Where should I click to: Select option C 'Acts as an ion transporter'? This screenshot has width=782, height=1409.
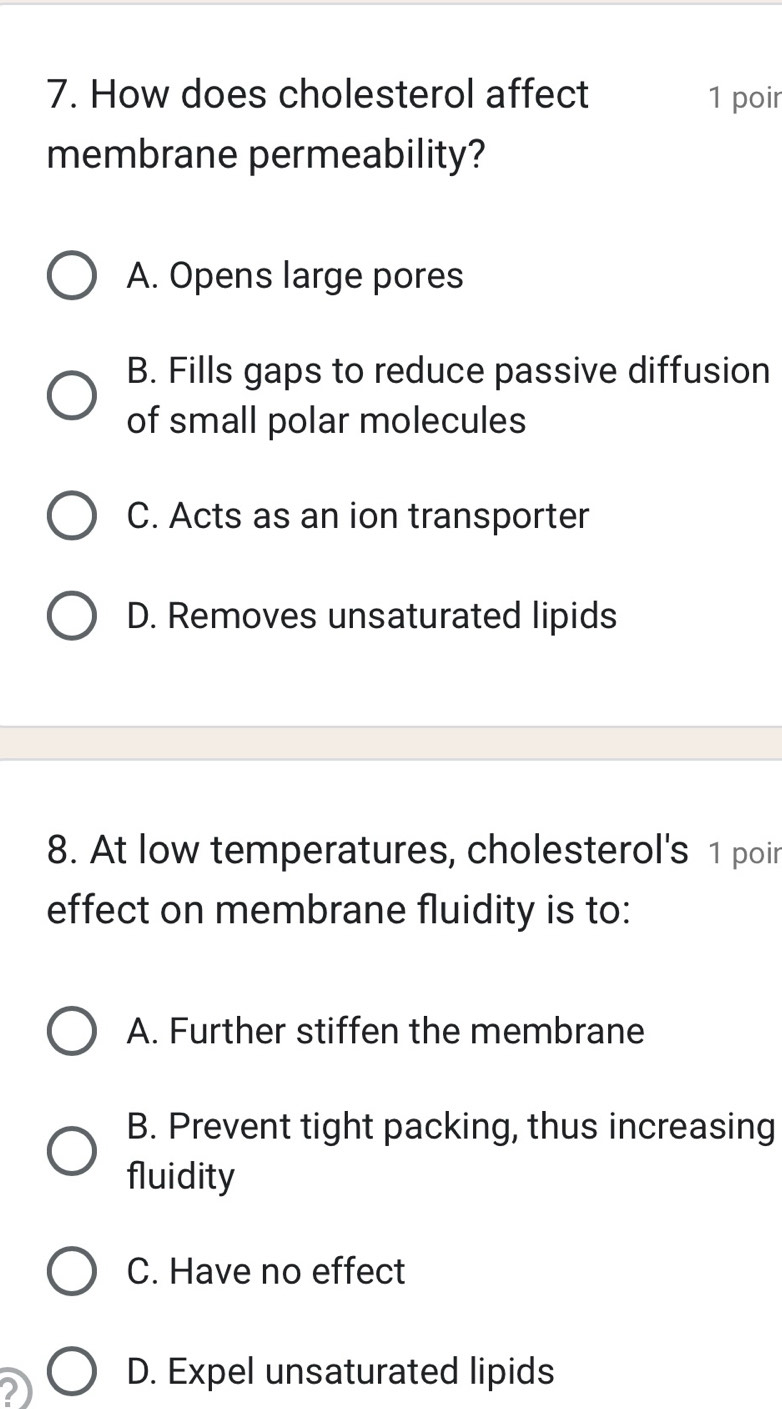70,516
